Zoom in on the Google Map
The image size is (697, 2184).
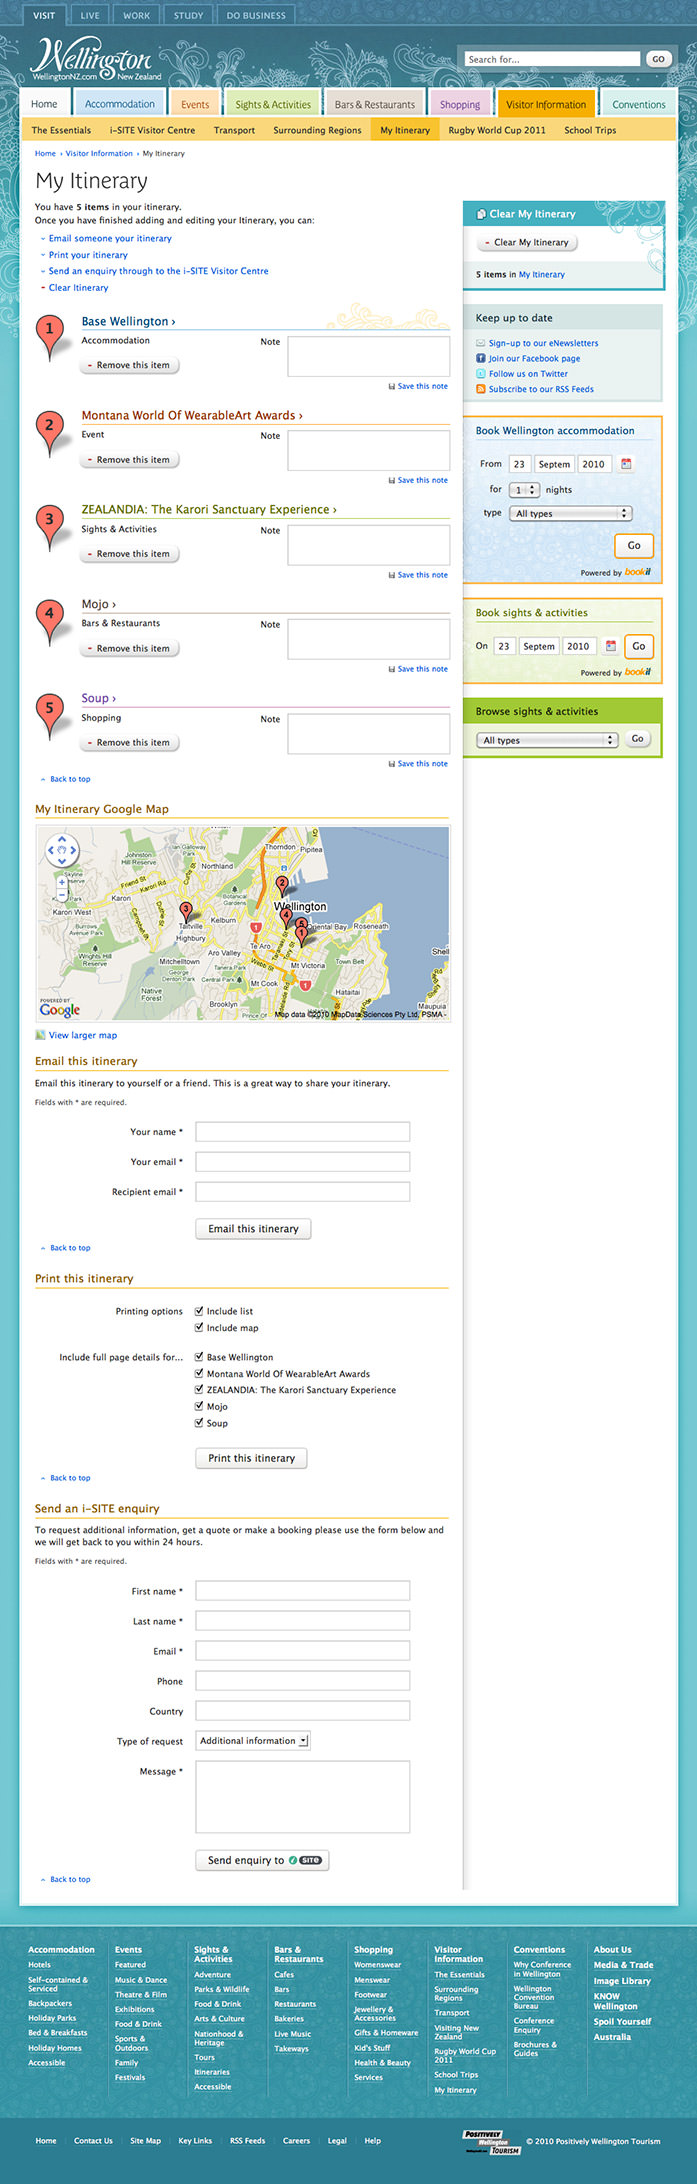pos(62,883)
